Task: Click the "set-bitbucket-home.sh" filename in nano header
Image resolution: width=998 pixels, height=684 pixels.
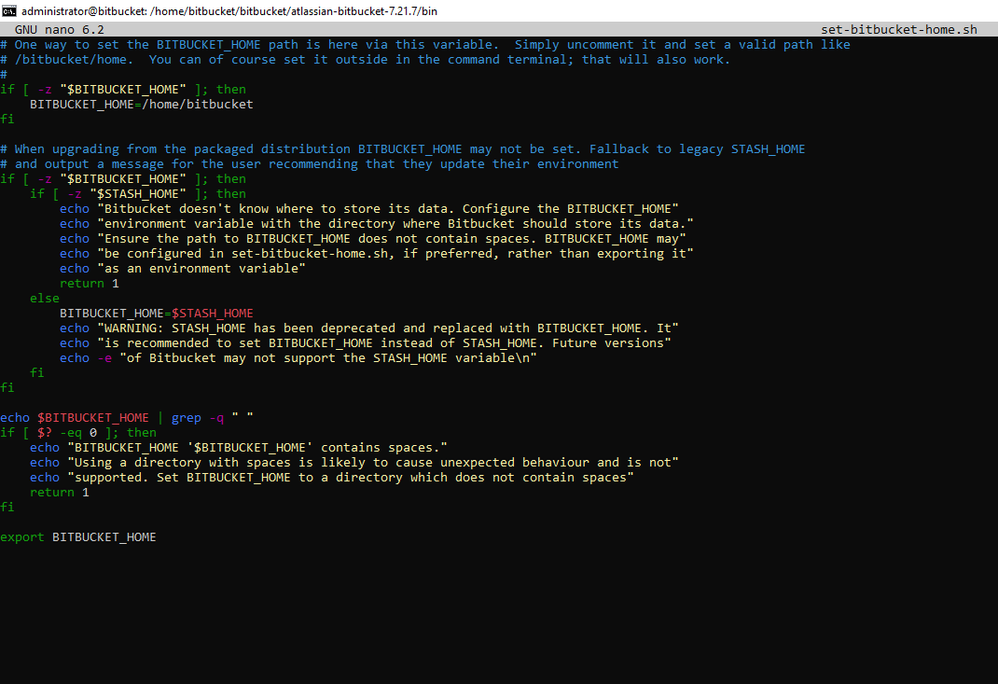Action: [x=899, y=29]
